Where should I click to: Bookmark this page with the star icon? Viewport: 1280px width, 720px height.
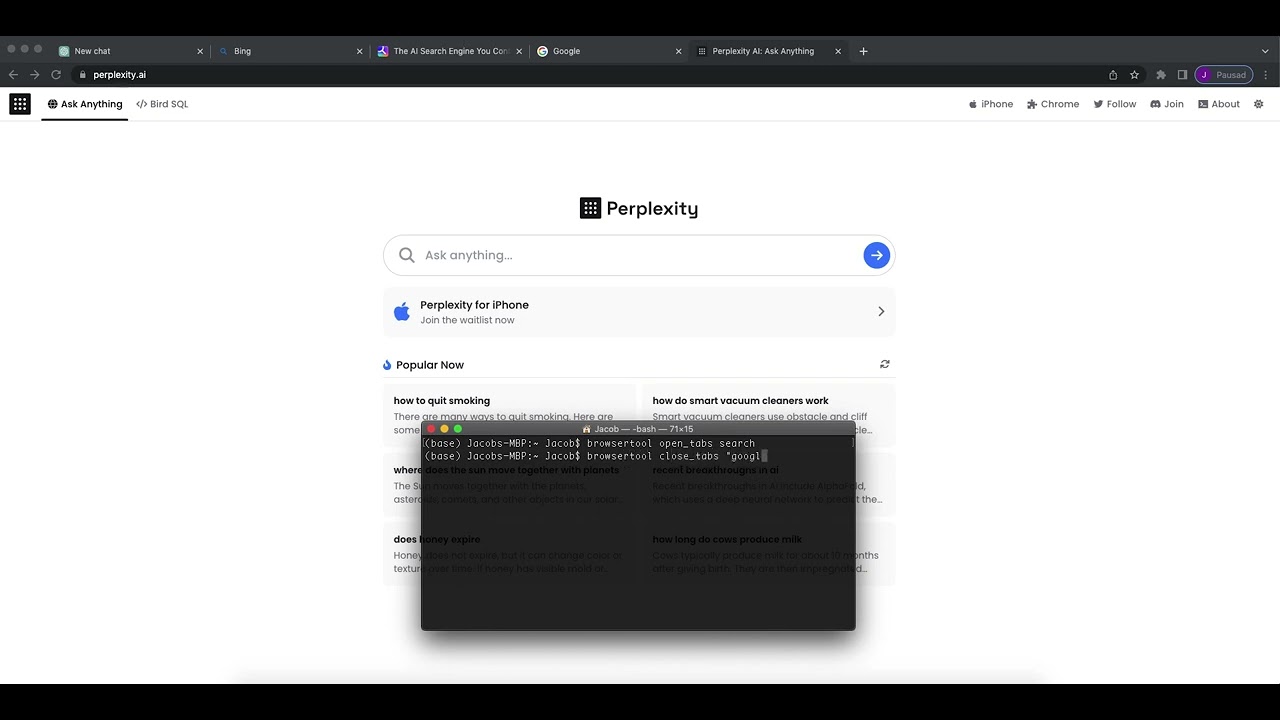pos(1134,75)
